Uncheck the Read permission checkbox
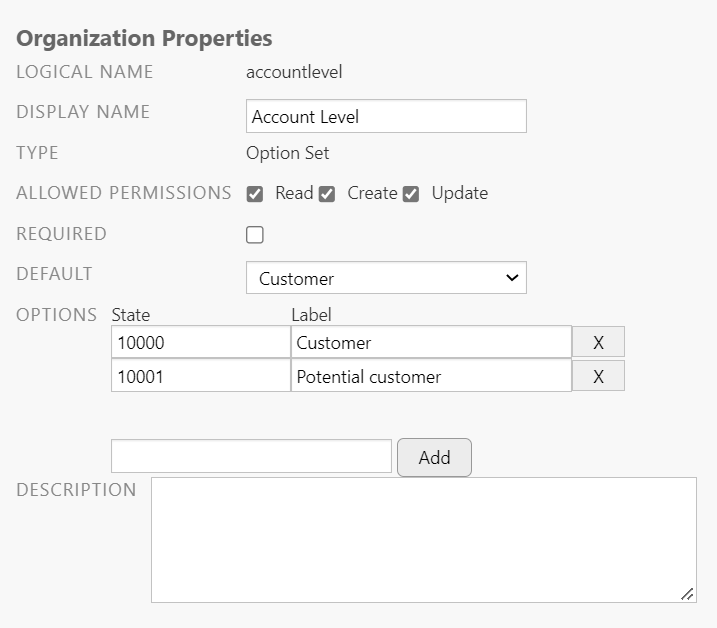The height and width of the screenshot is (628, 717). (255, 194)
